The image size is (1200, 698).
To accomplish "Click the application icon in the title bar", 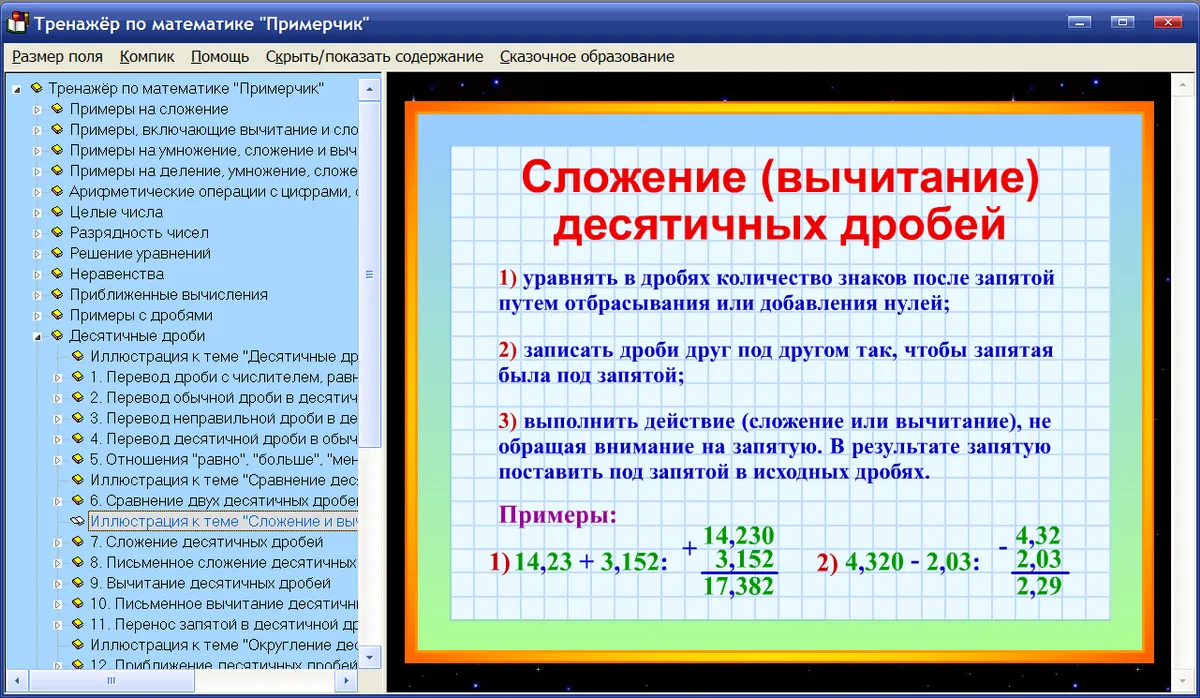I will point(17,22).
